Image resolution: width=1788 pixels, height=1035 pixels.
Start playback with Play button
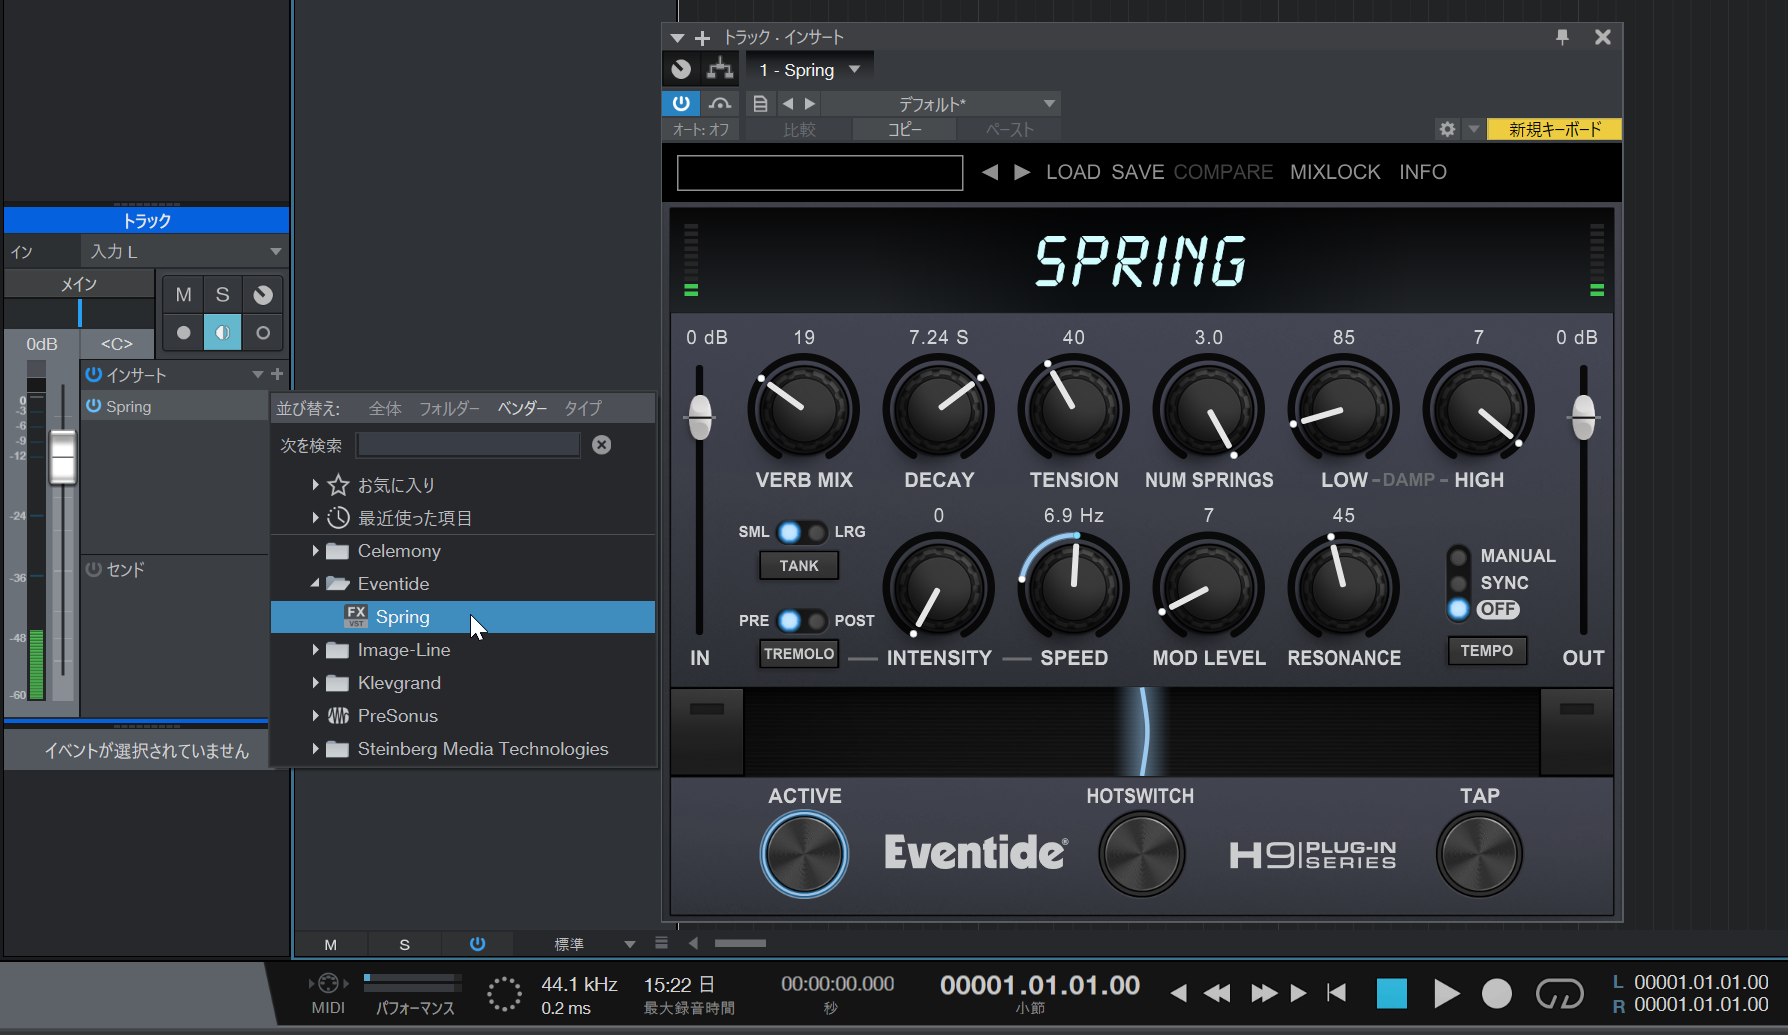coord(1445,993)
